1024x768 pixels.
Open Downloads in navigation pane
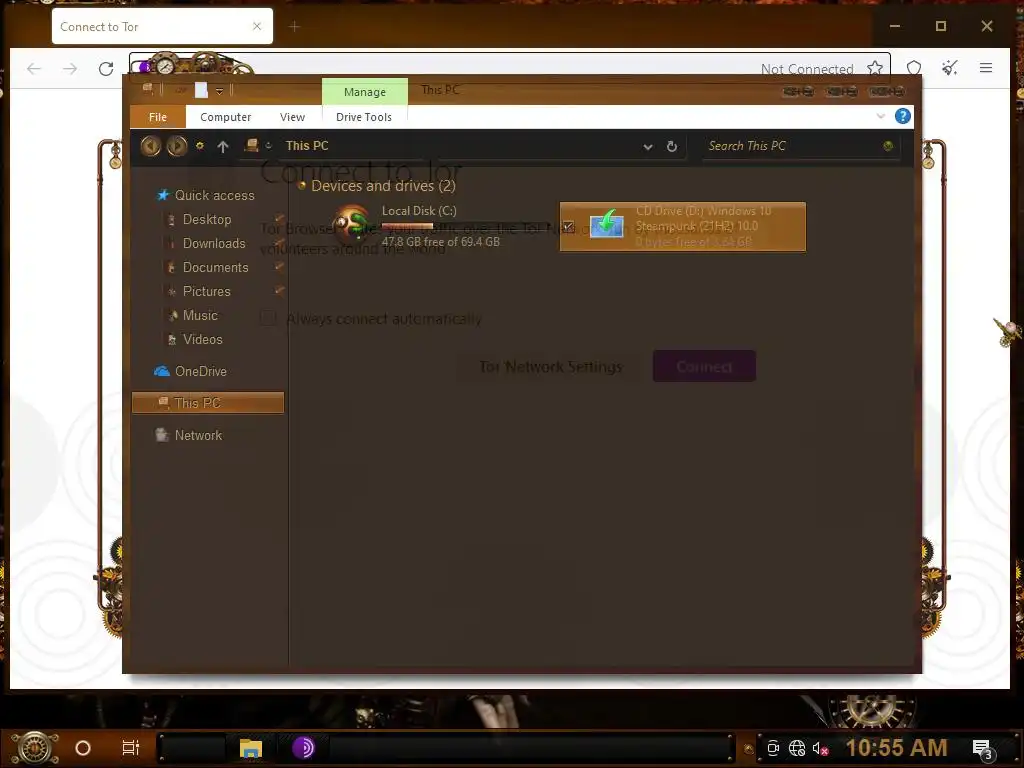(214, 244)
